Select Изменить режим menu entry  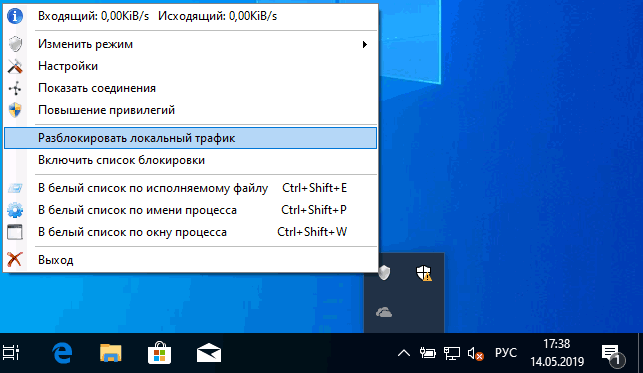pos(190,44)
